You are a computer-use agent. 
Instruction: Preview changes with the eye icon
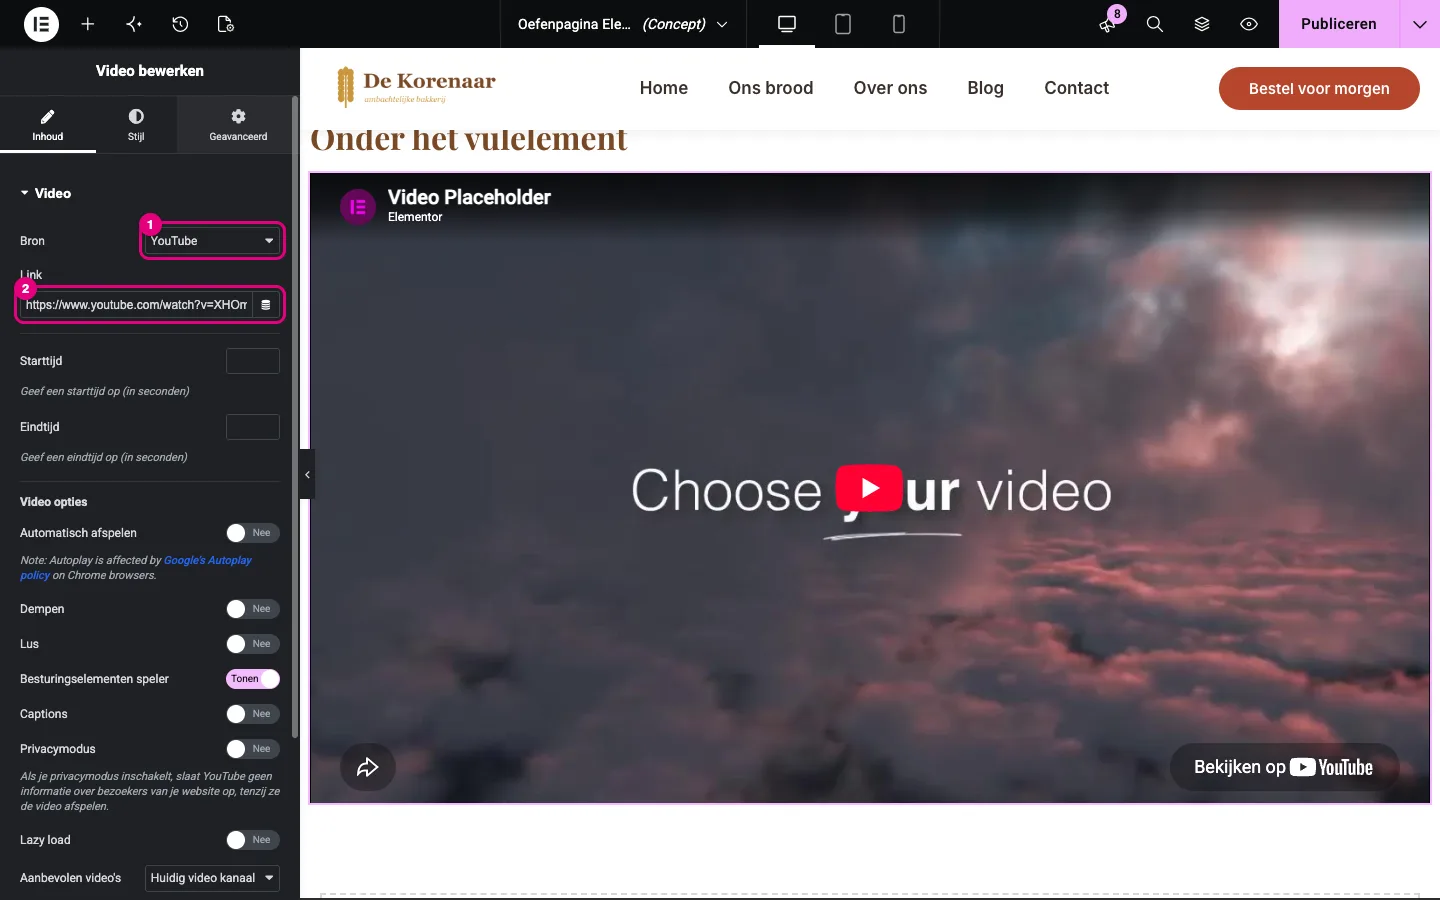point(1249,24)
